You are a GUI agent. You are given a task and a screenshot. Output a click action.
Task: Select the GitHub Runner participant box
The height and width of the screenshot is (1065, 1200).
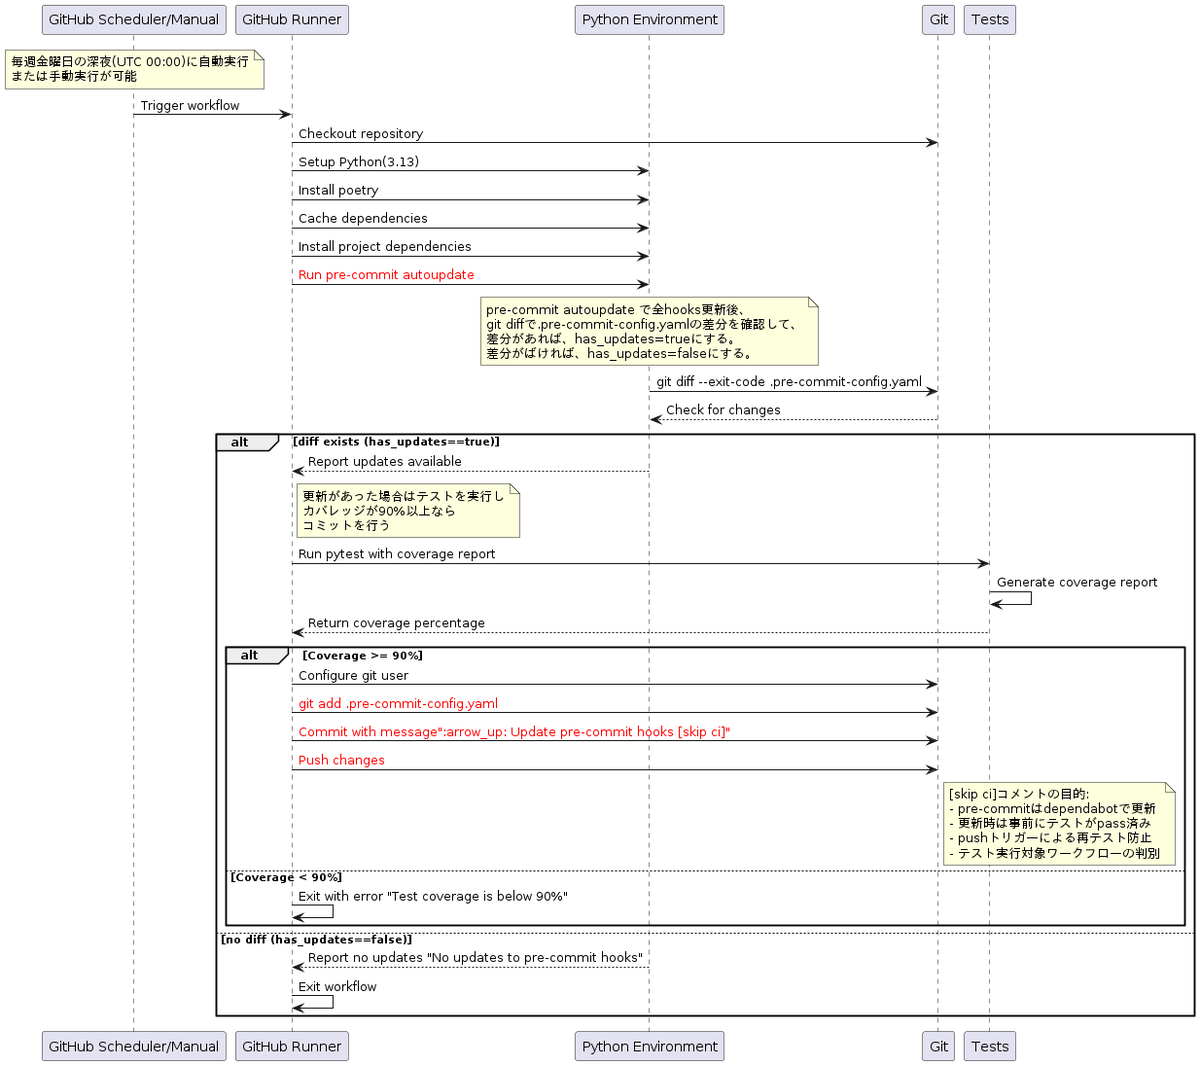[291, 19]
